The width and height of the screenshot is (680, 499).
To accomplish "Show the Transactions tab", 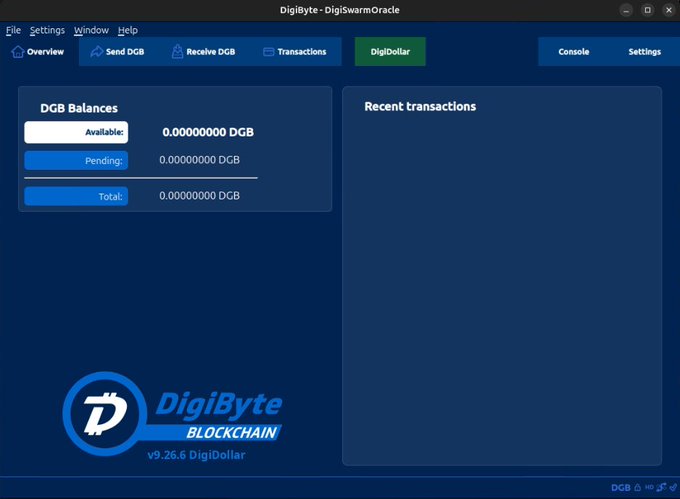I will tap(295, 52).
